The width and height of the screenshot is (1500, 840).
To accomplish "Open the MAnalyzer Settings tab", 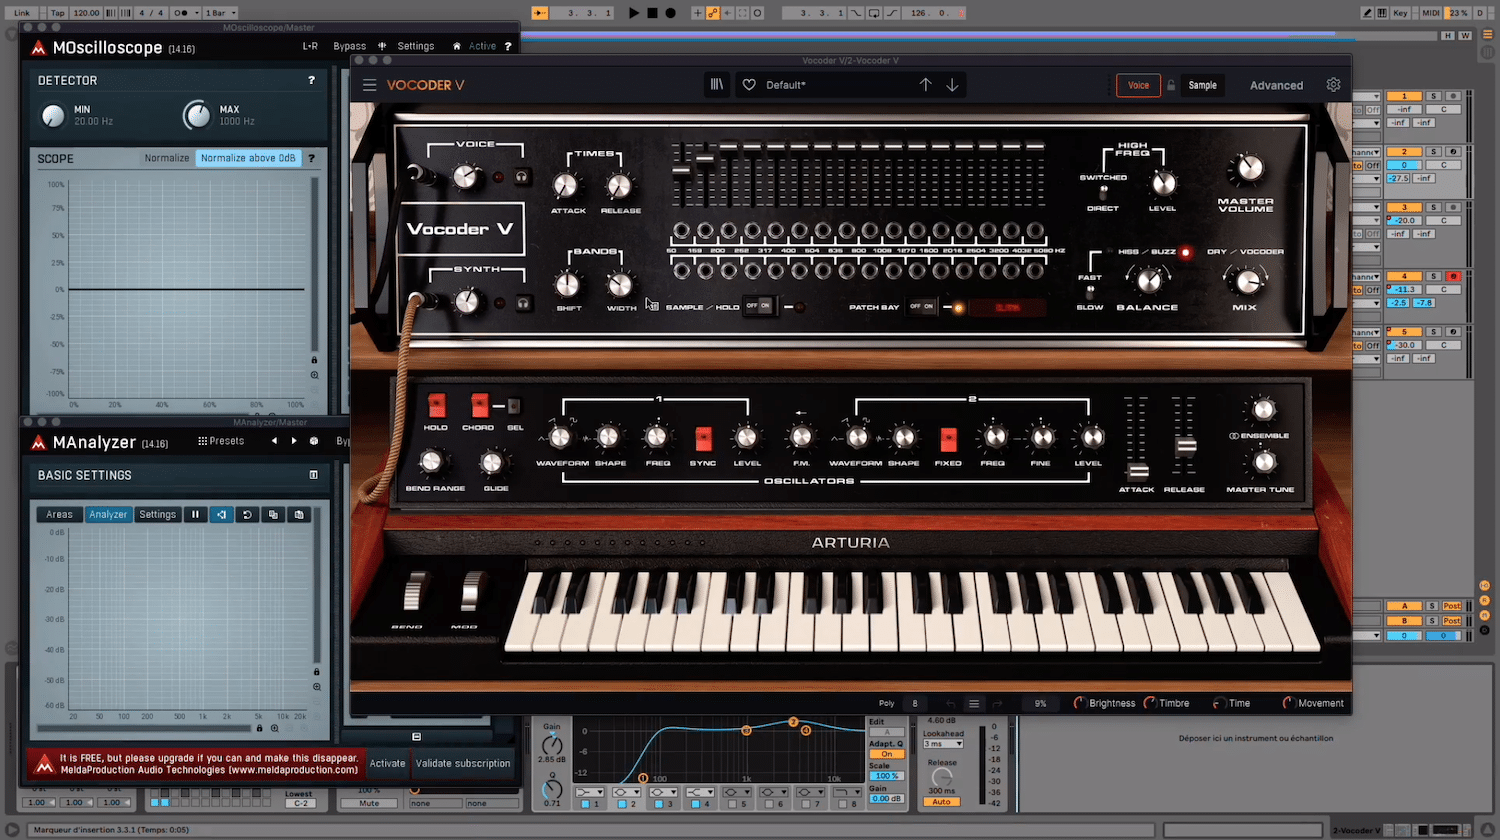I will point(157,514).
